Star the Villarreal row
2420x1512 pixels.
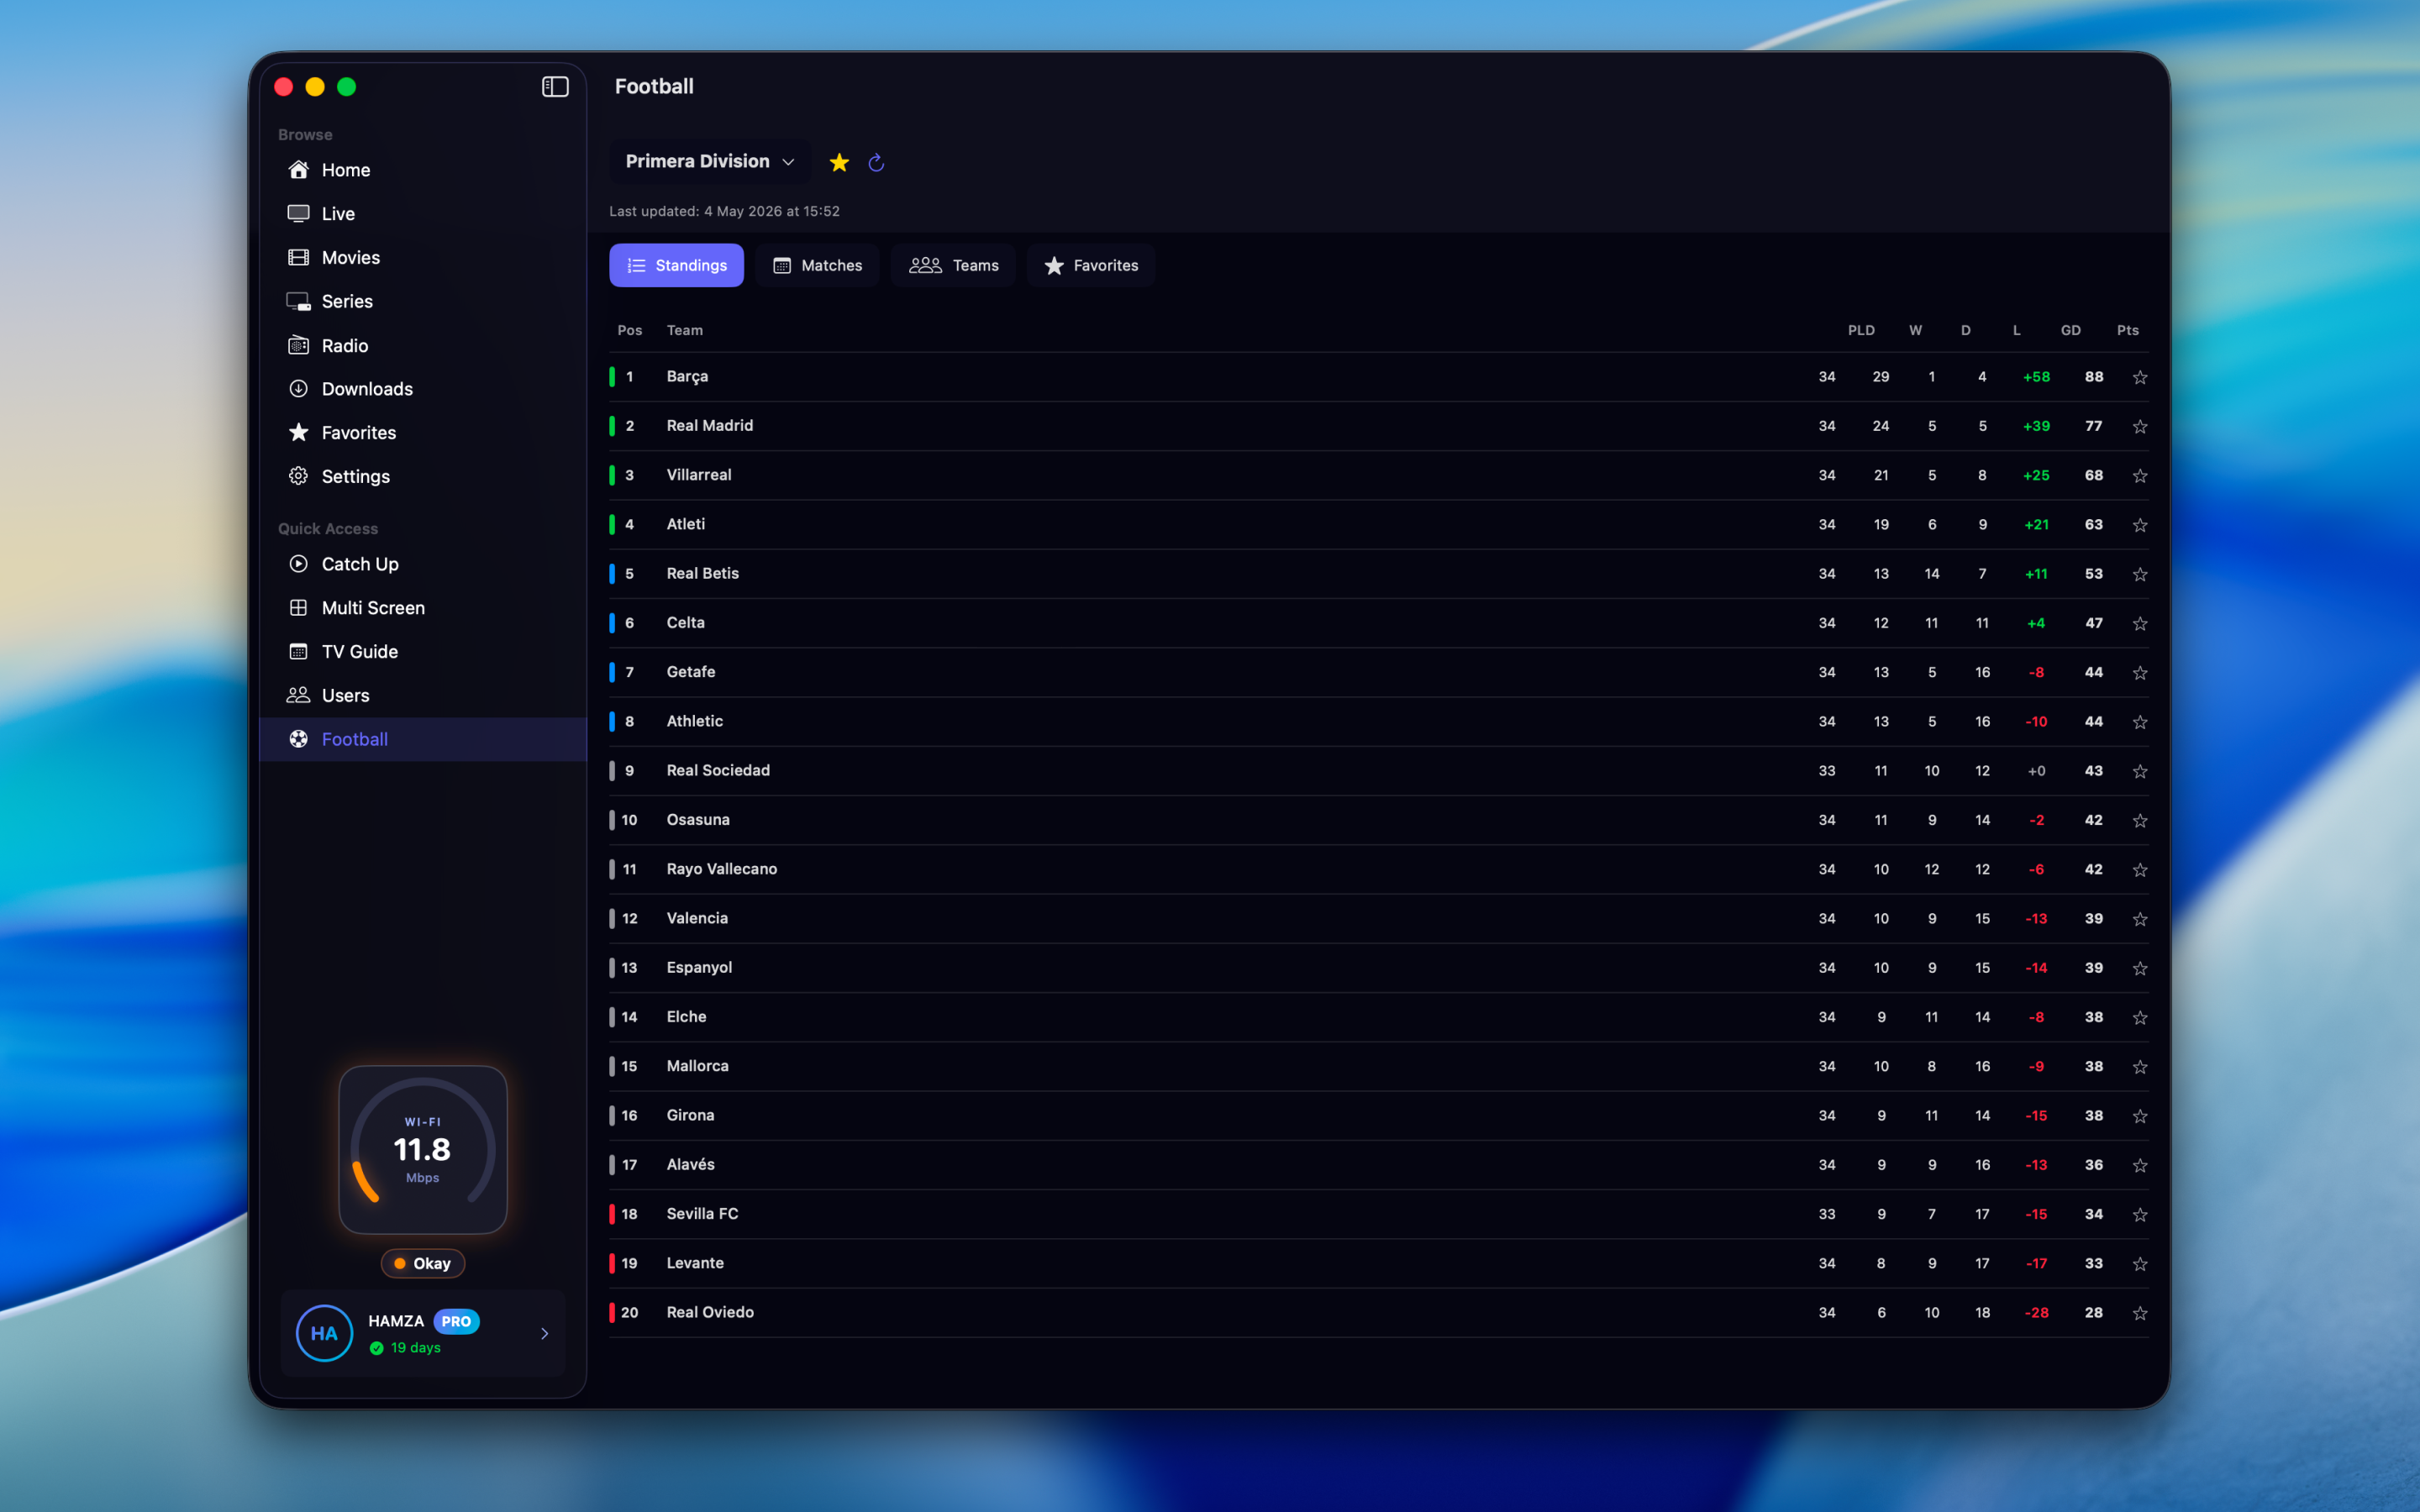[x=2140, y=476]
